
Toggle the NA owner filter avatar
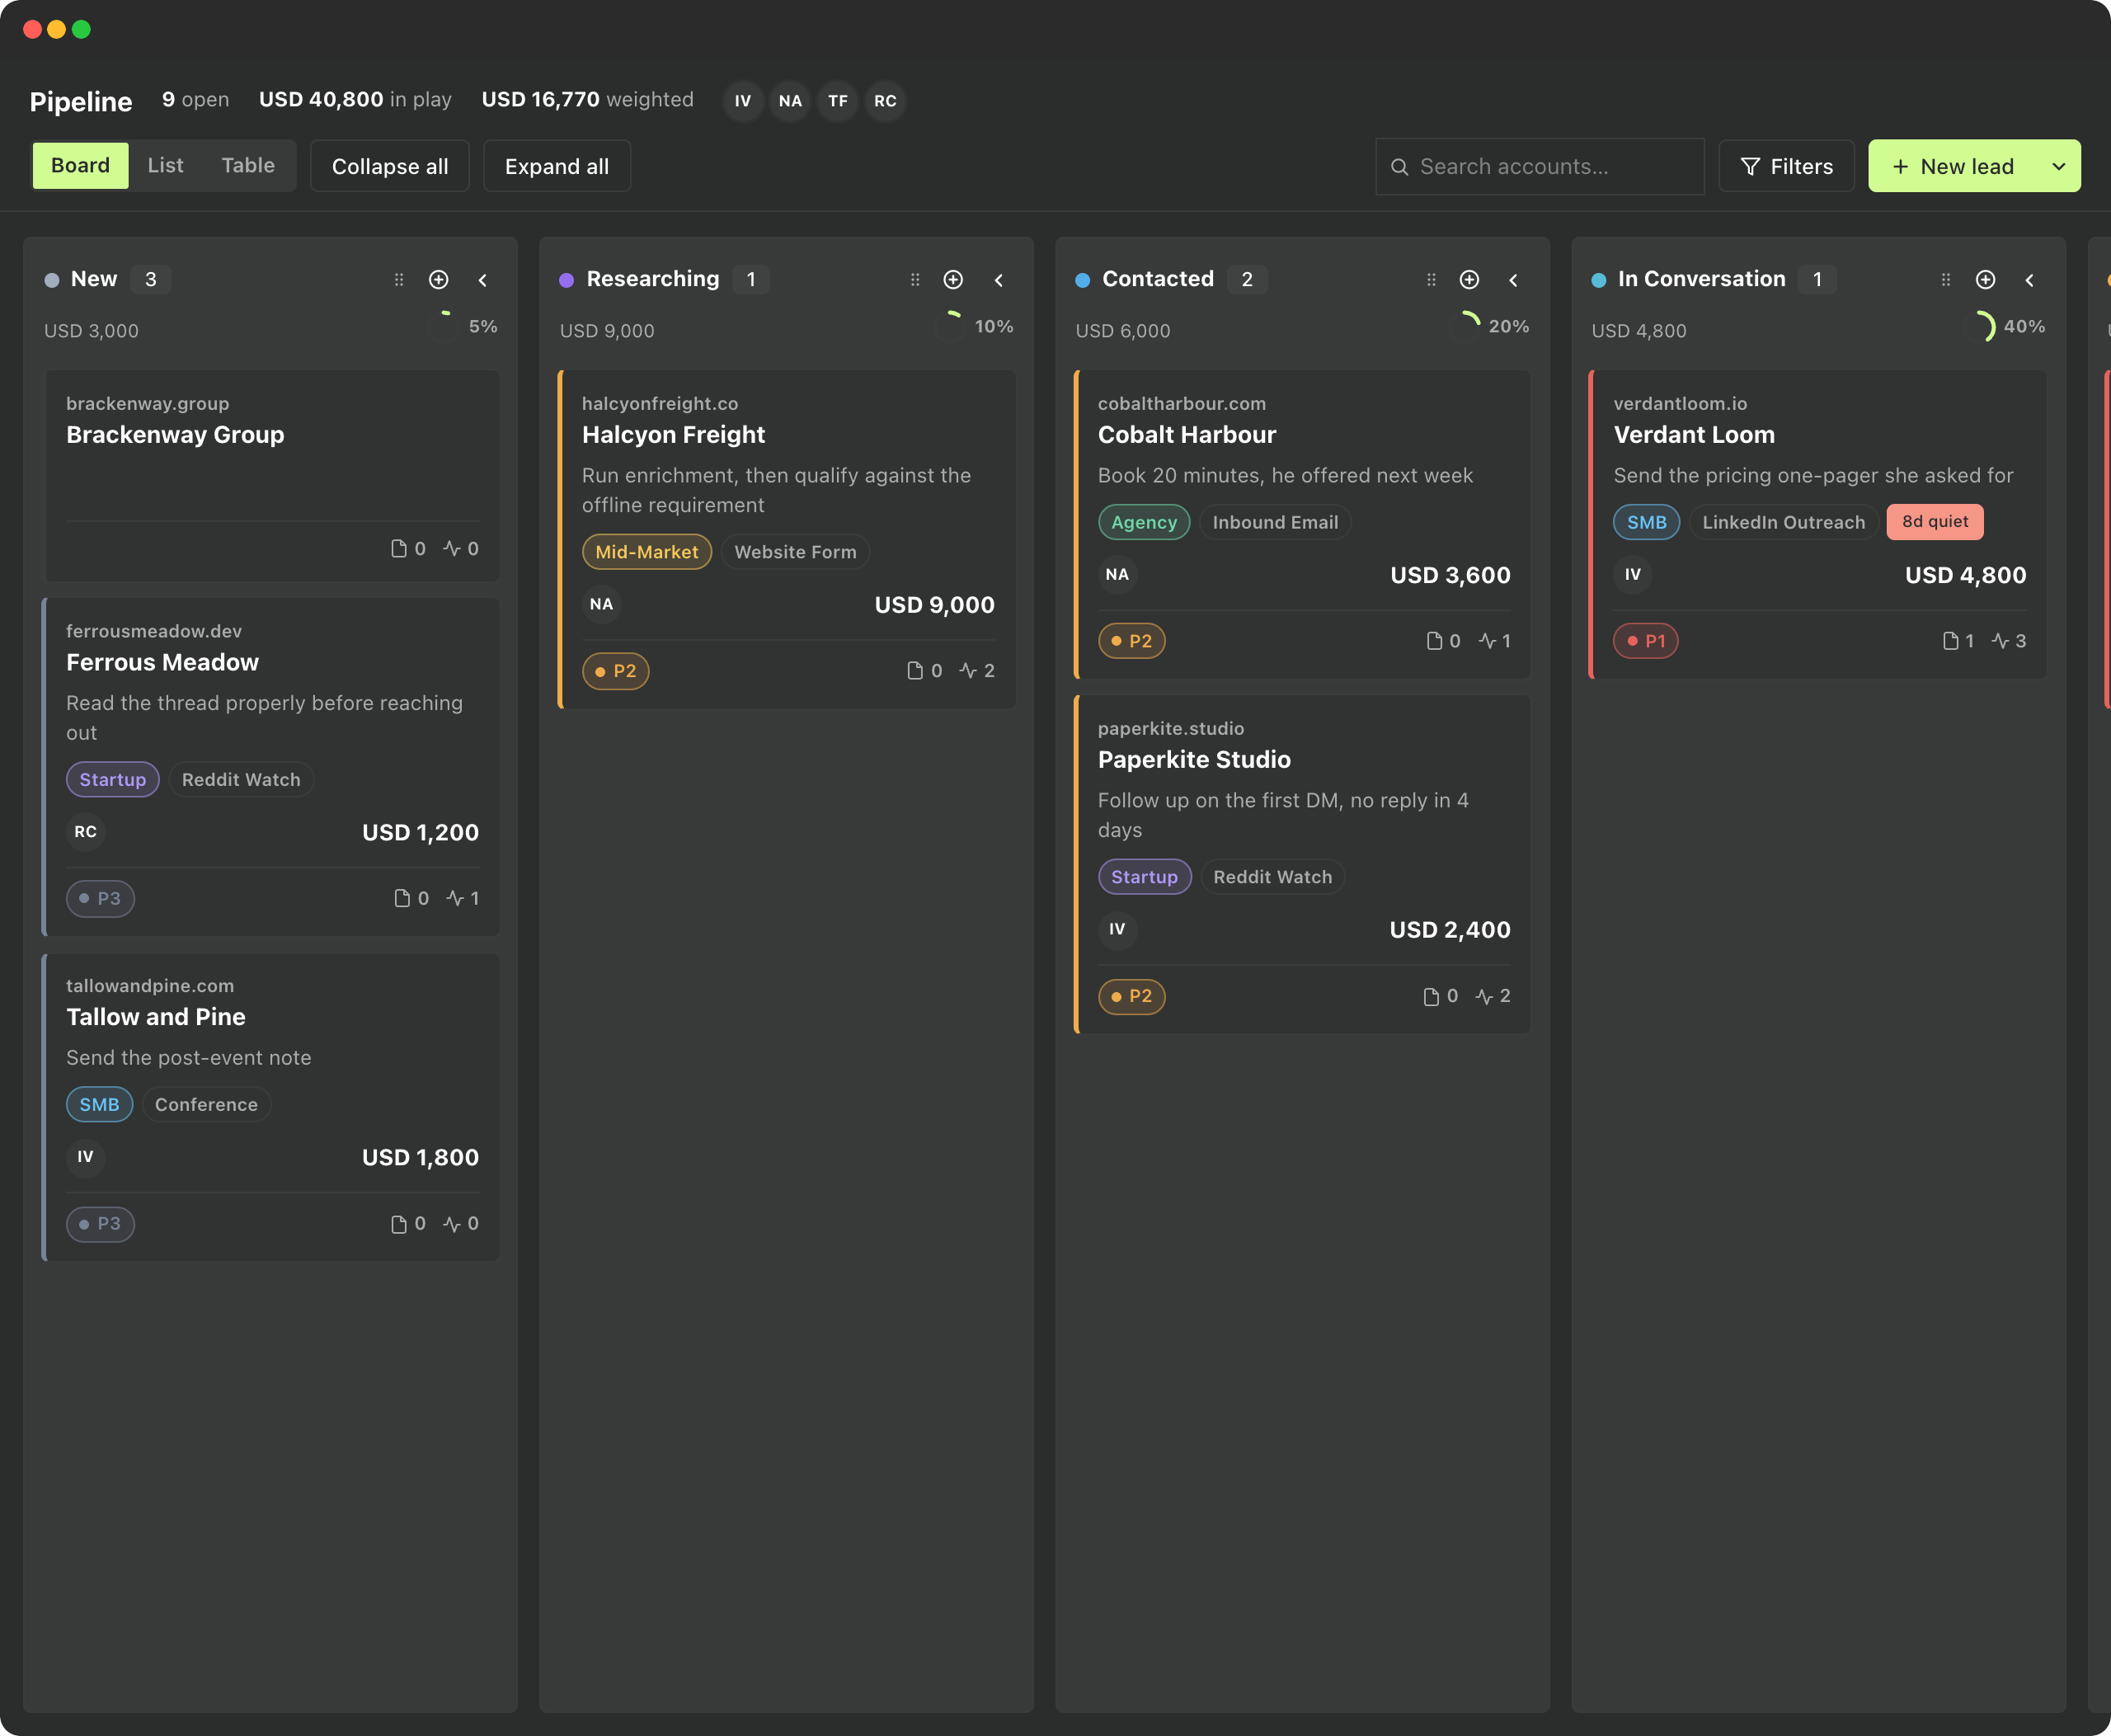point(790,101)
